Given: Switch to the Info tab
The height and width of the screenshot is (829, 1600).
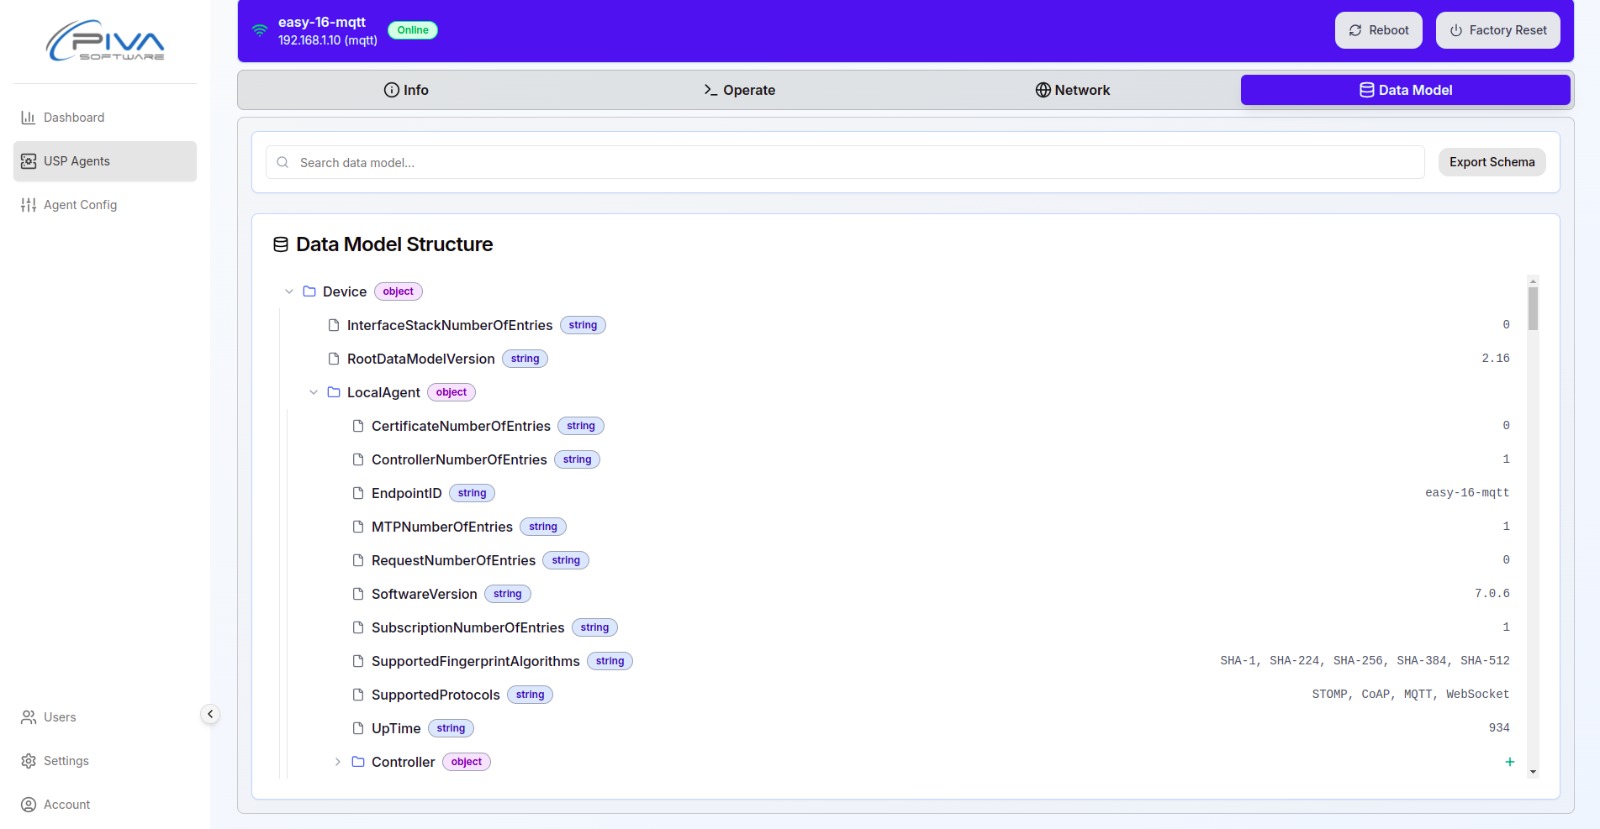Looking at the screenshot, I should point(406,90).
